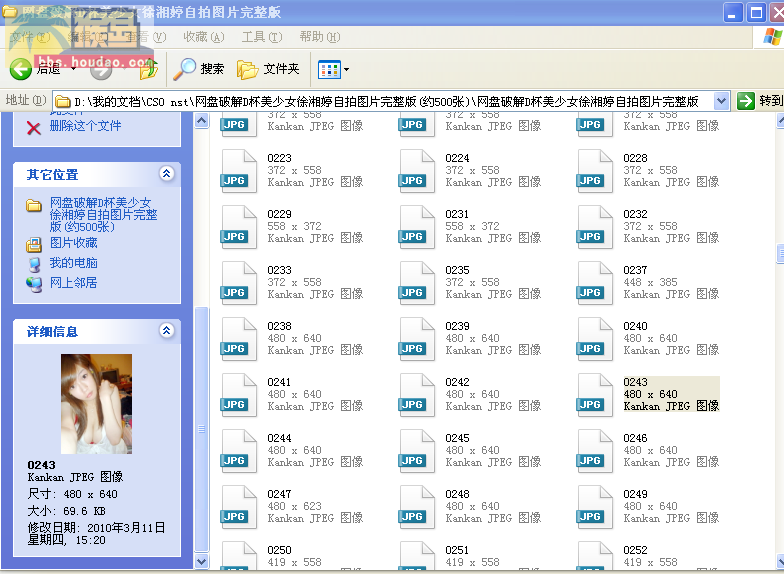Click the file name 0250
Screen dimensions: 784x574
point(279,550)
